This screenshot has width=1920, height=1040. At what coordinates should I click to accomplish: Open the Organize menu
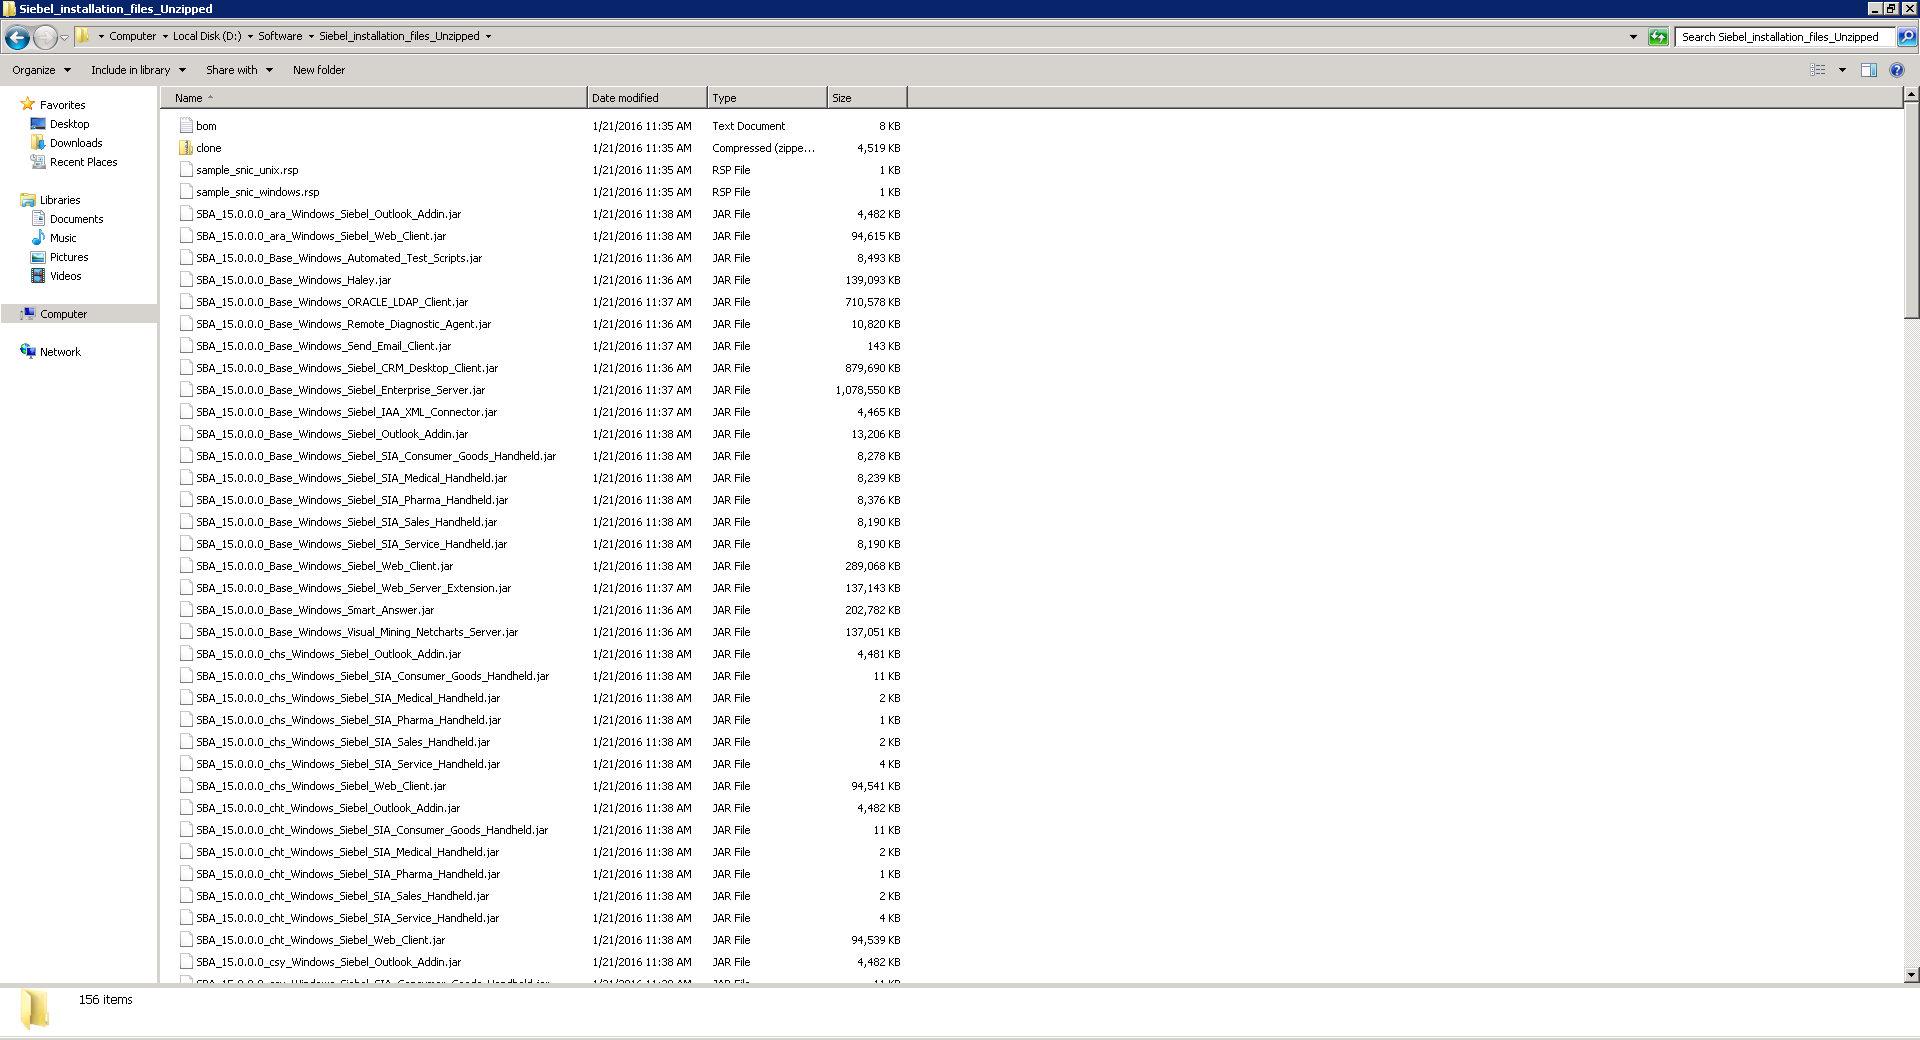[x=41, y=70]
